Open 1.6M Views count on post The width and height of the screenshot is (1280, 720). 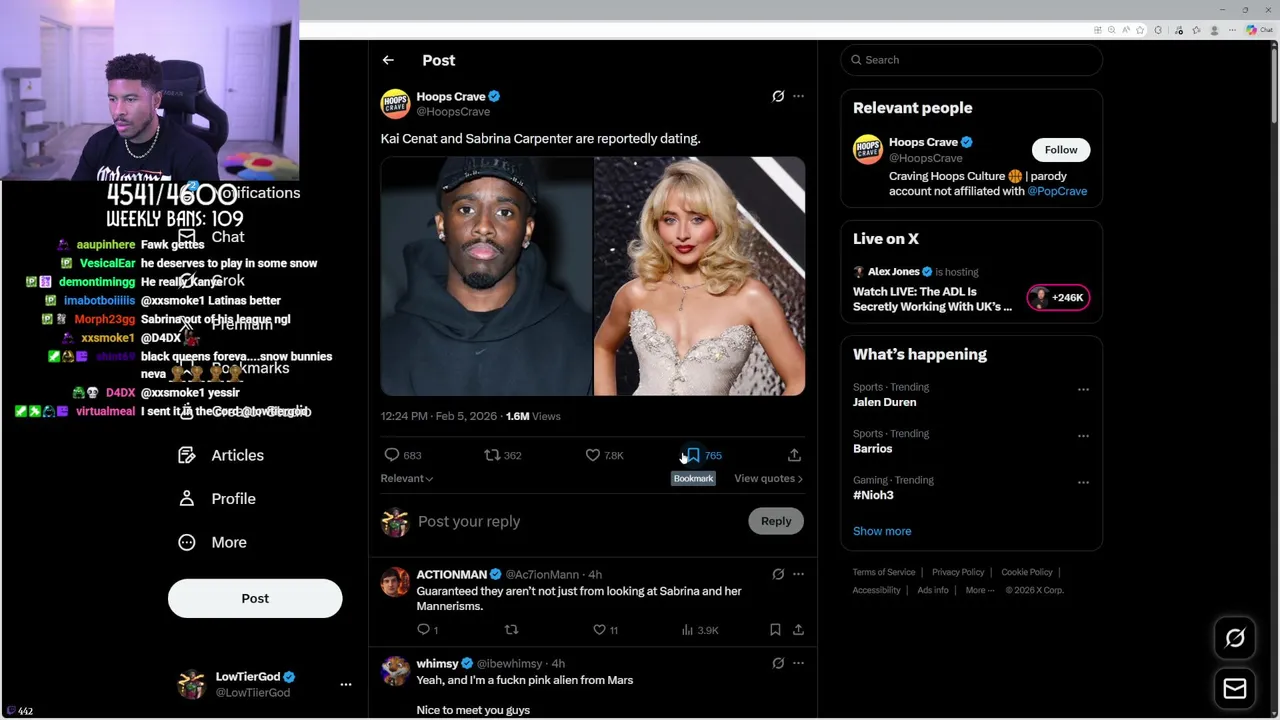tap(533, 416)
